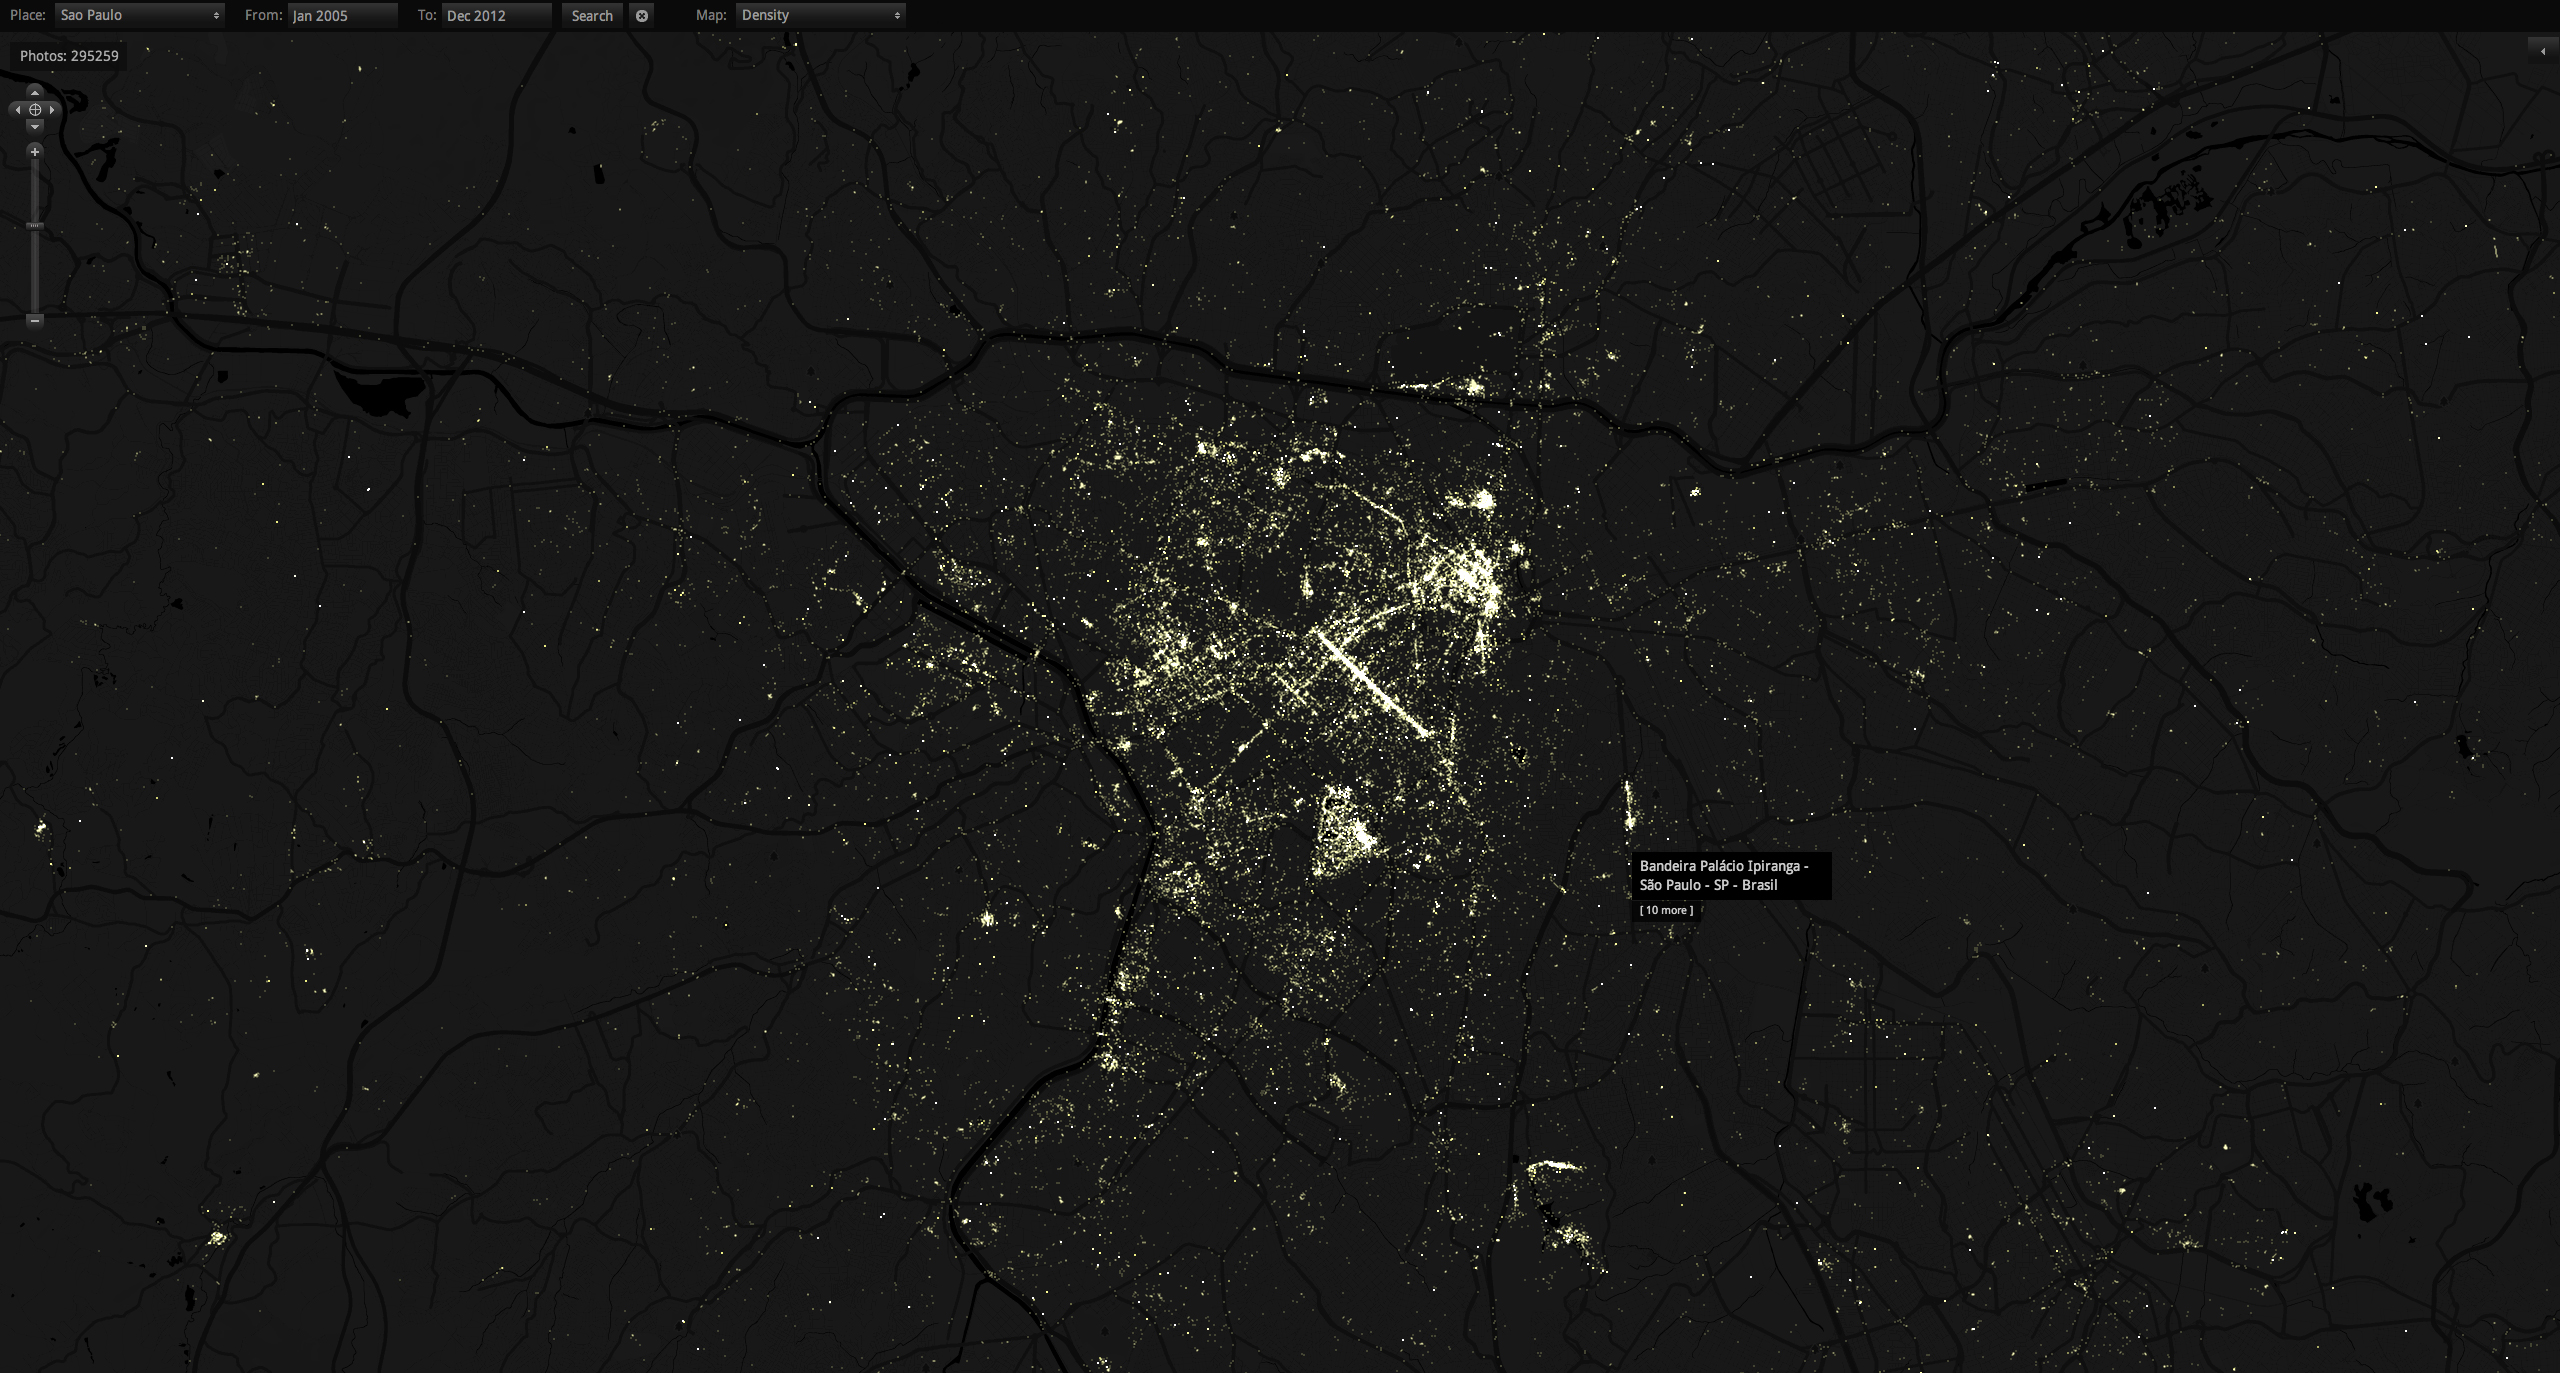
Task: Click the Bandeira Palácio Ipiranga tooltip title
Action: click(x=1724, y=875)
